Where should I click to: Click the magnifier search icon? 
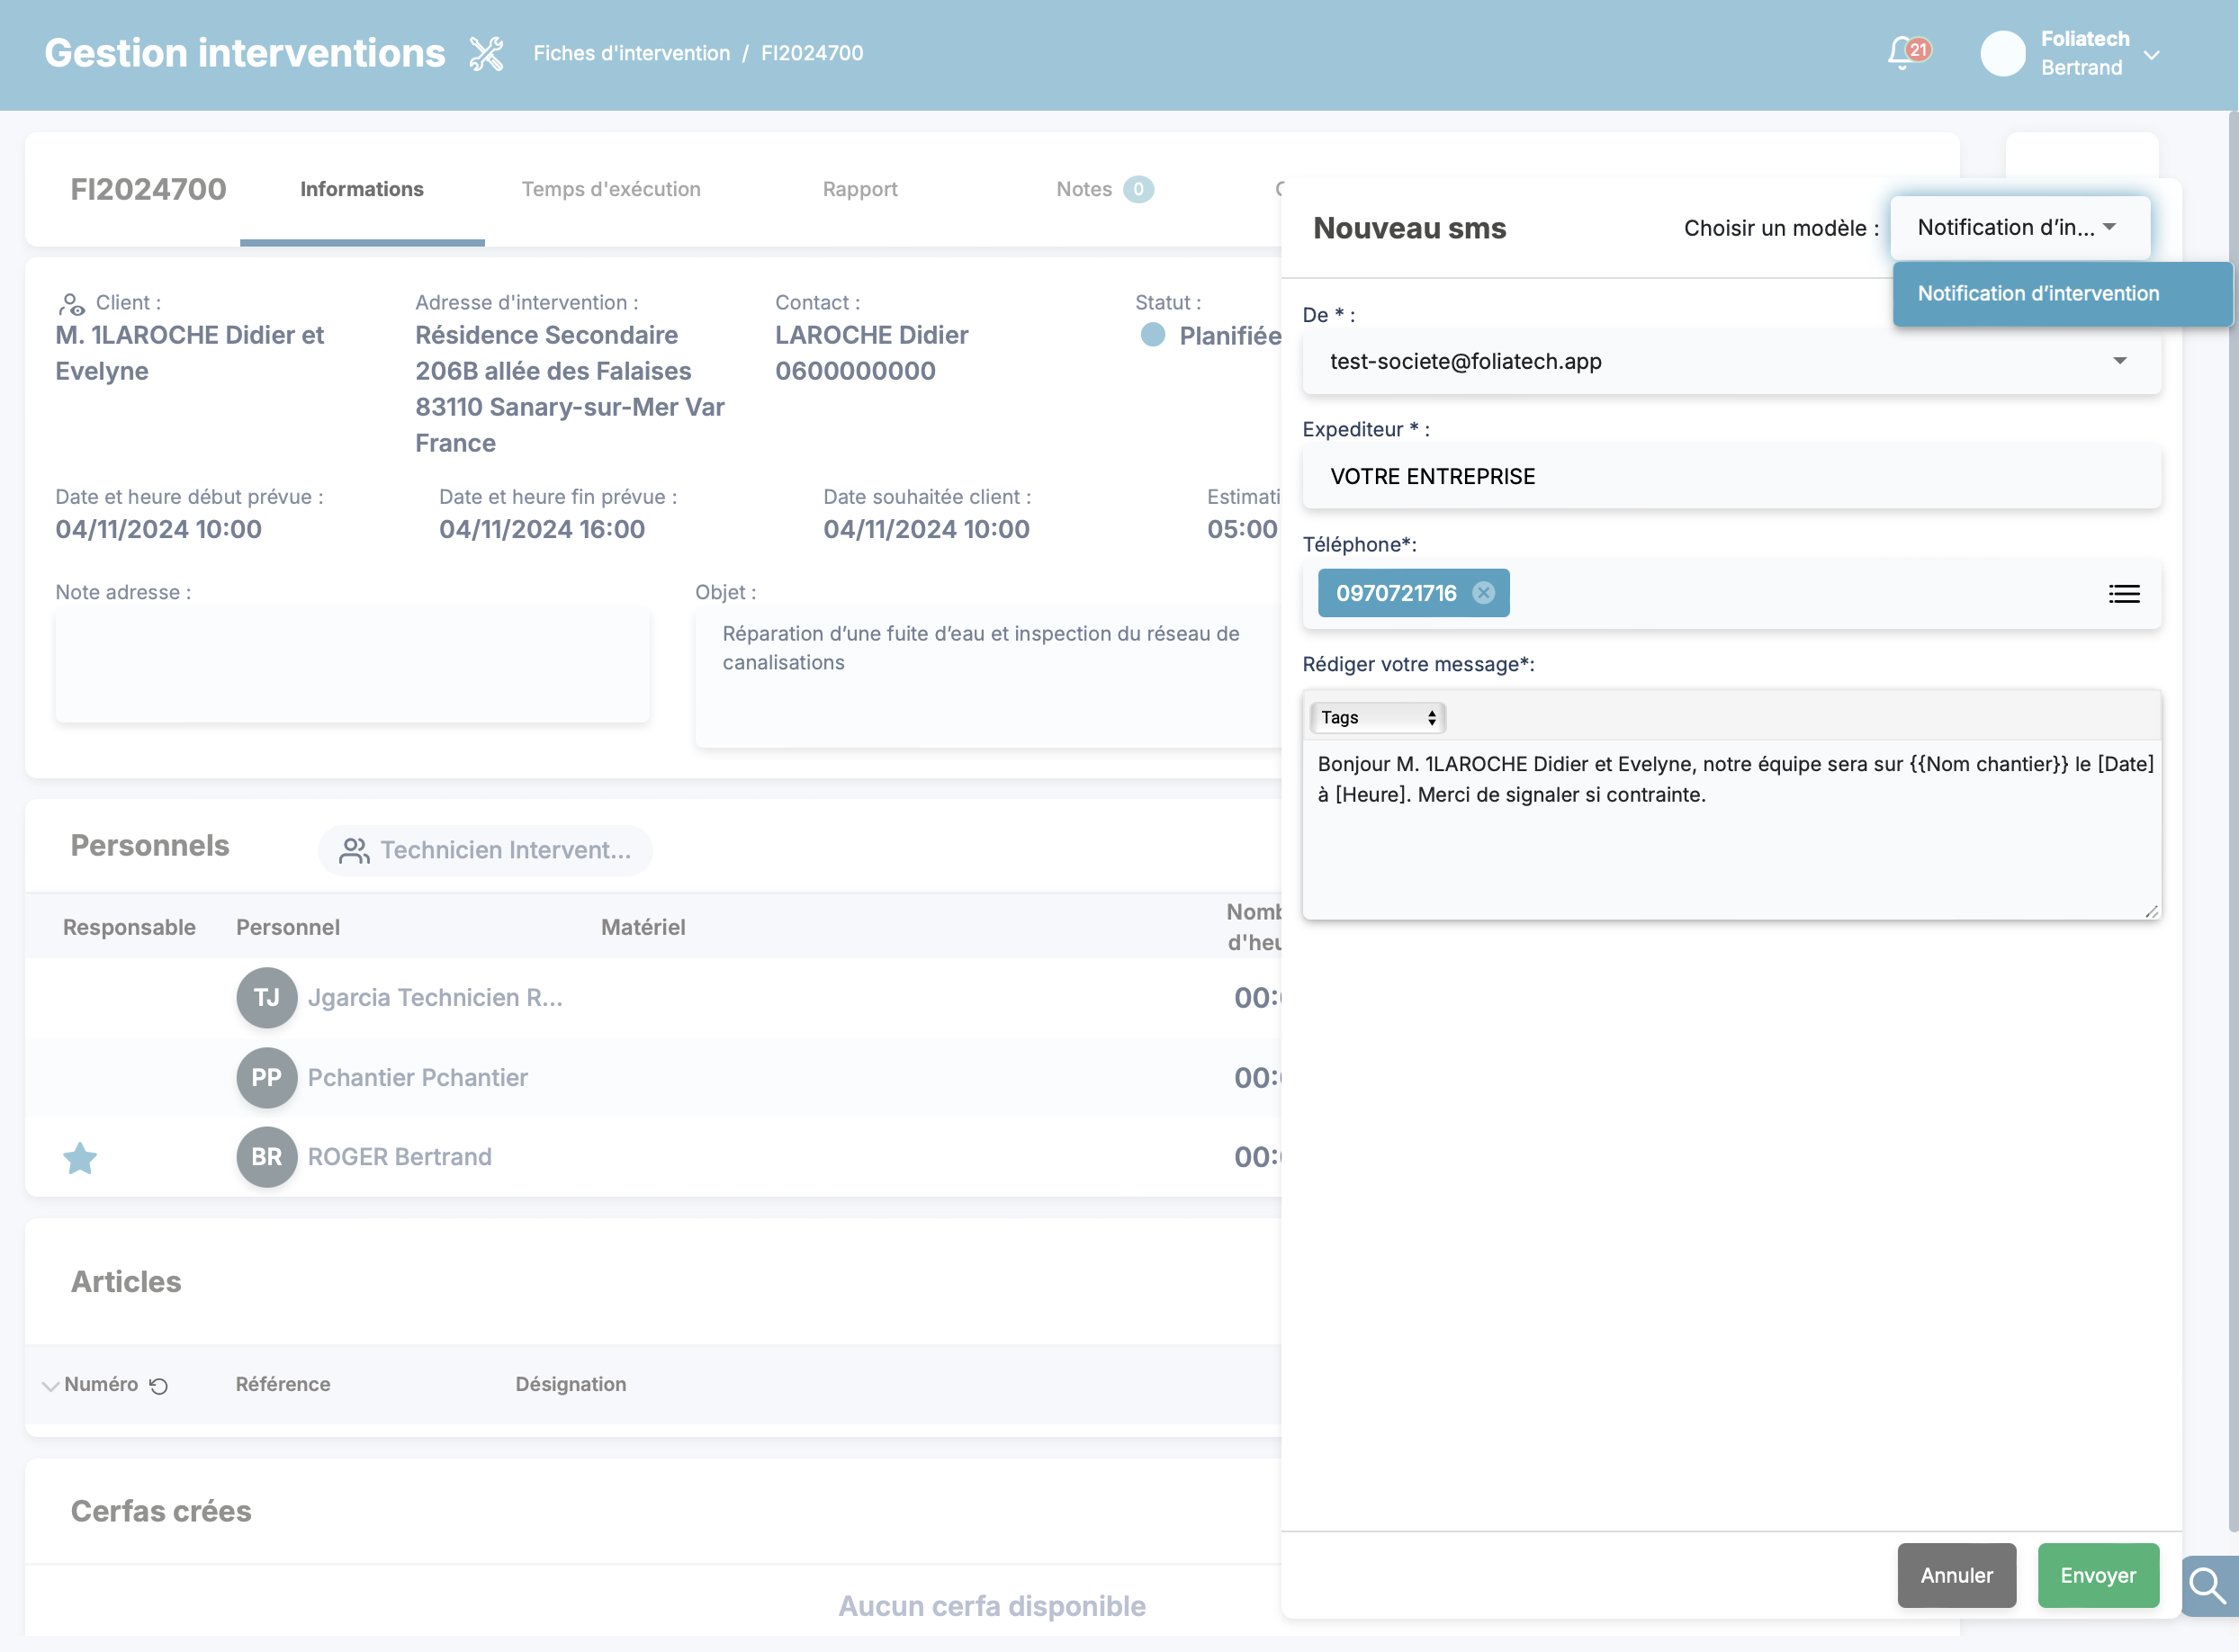[x=2207, y=1586]
